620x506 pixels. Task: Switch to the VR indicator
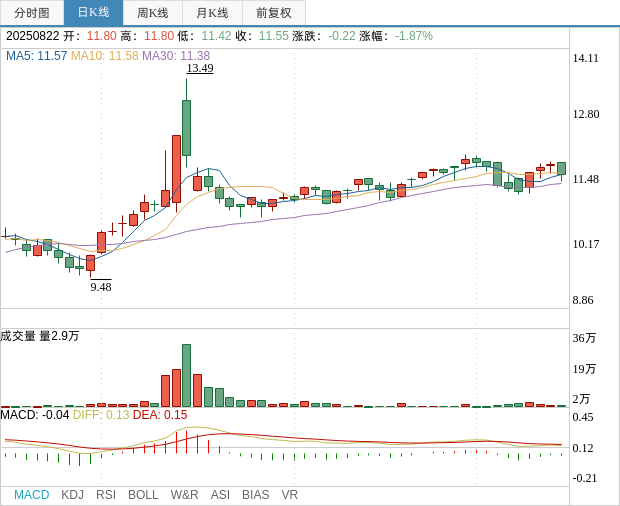point(289,495)
